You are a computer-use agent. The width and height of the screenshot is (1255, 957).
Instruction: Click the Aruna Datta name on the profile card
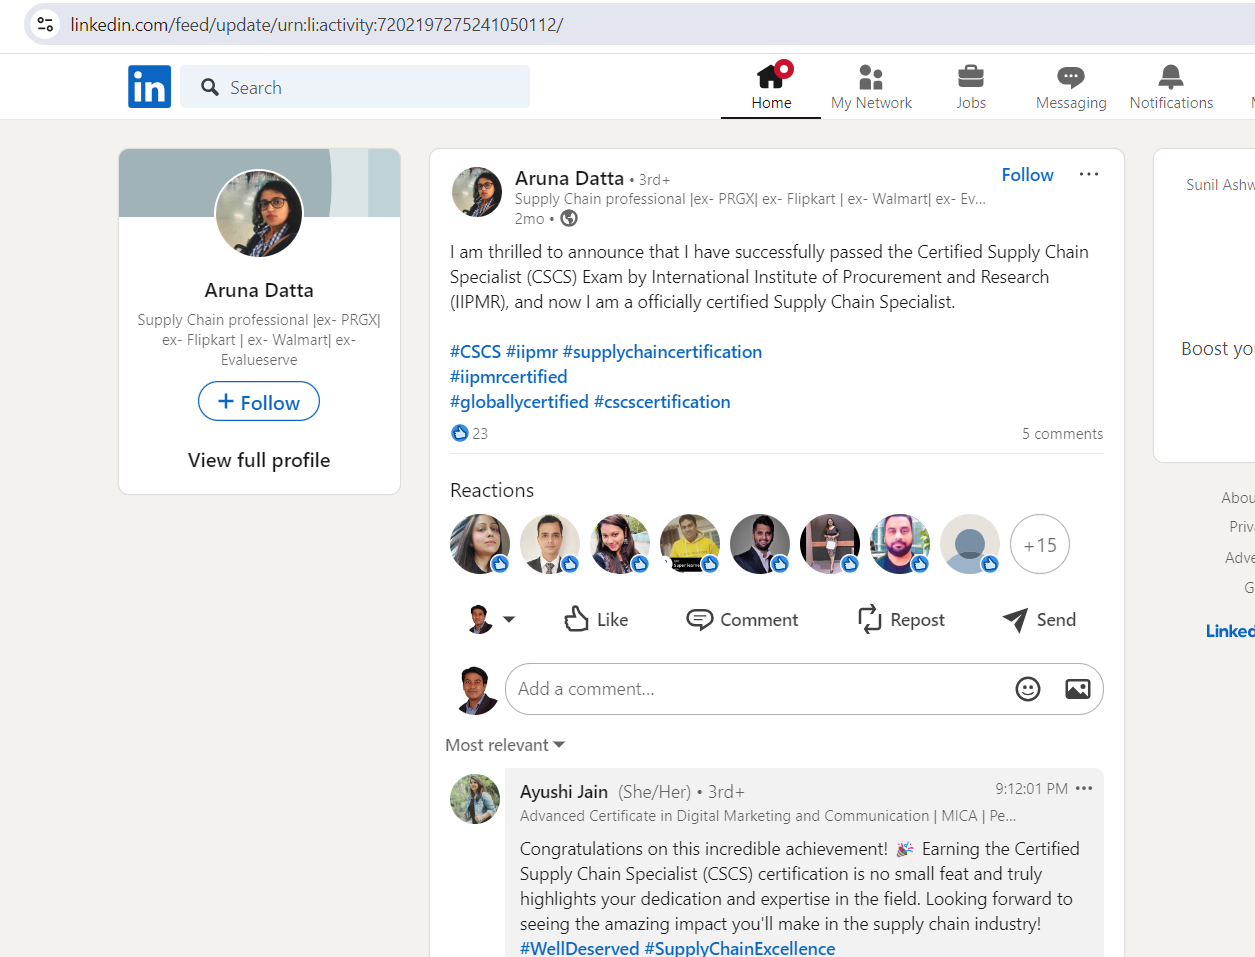pyautogui.click(x=259, y=290)
